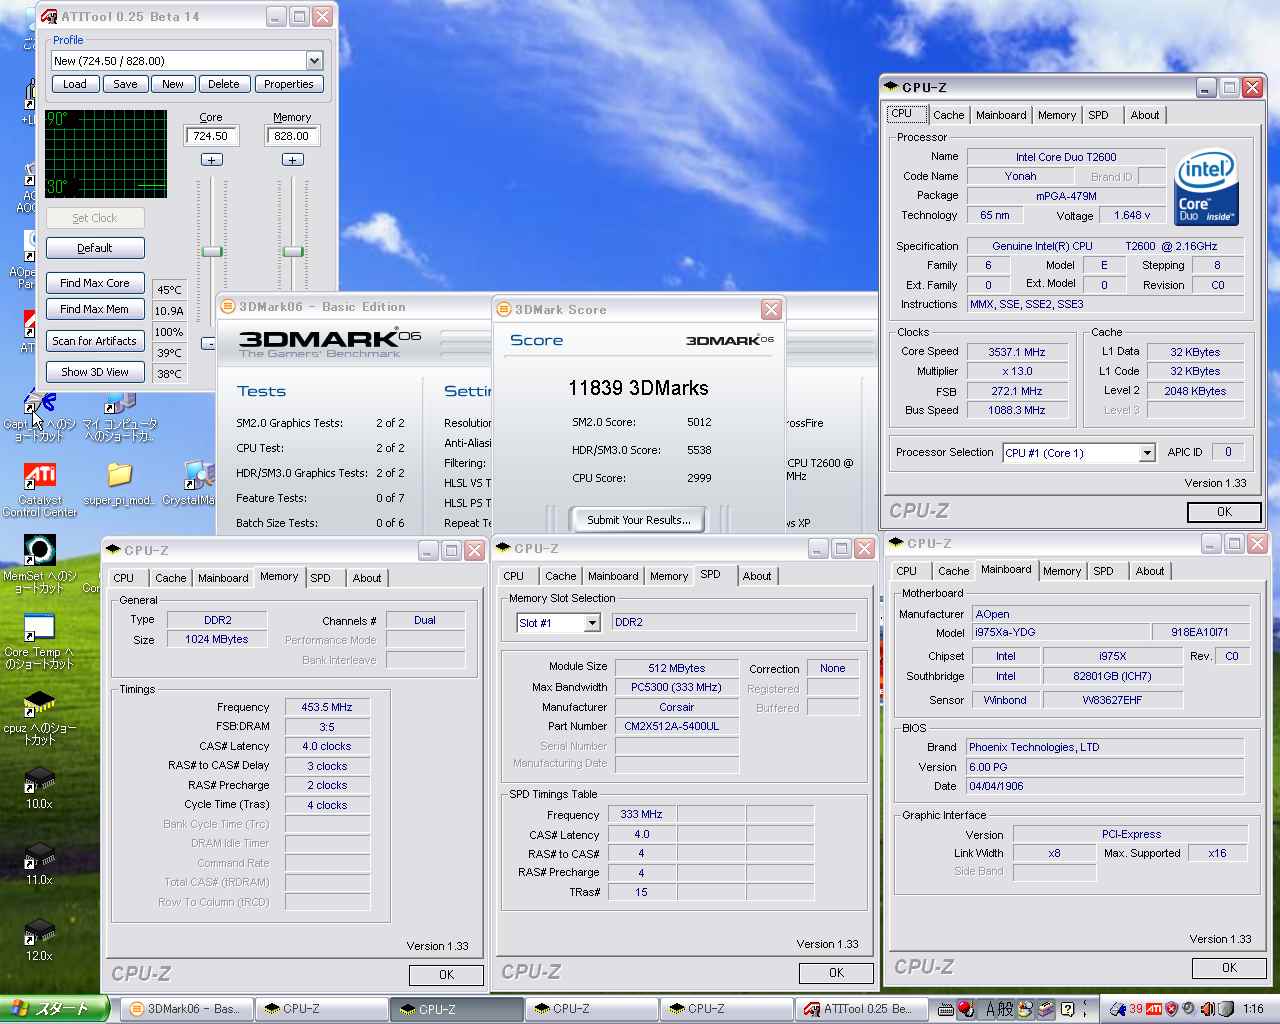Click Find Max Core button
1280x1024 pixels.
pos(95,283)
